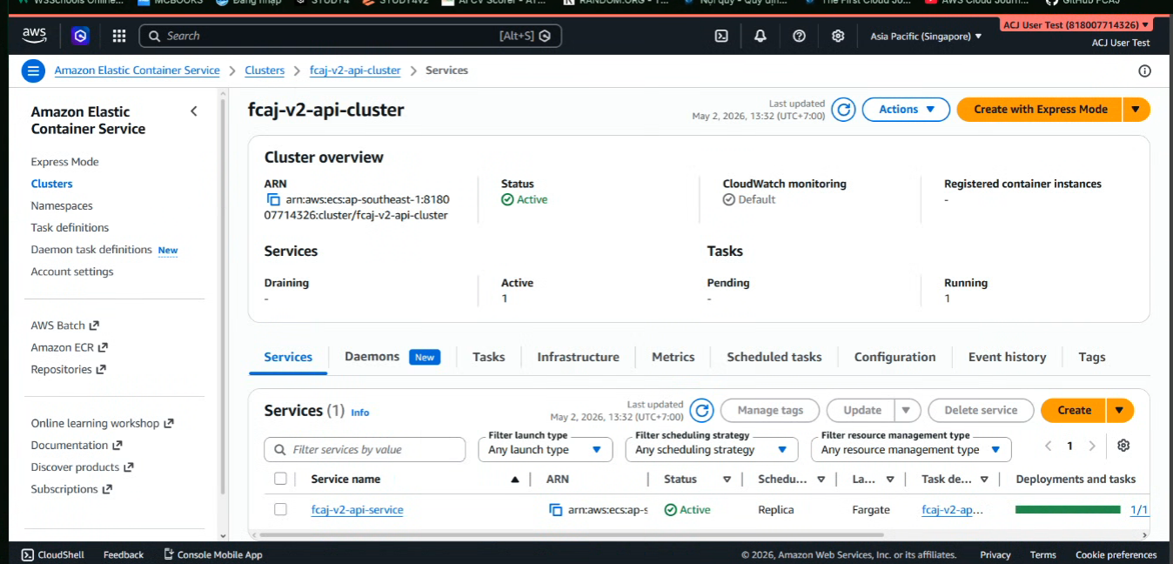Viewport: 1173px width, 564px height.
Task: Click the Amazon Q icon in search bar
Action: (x=545, y=36)
